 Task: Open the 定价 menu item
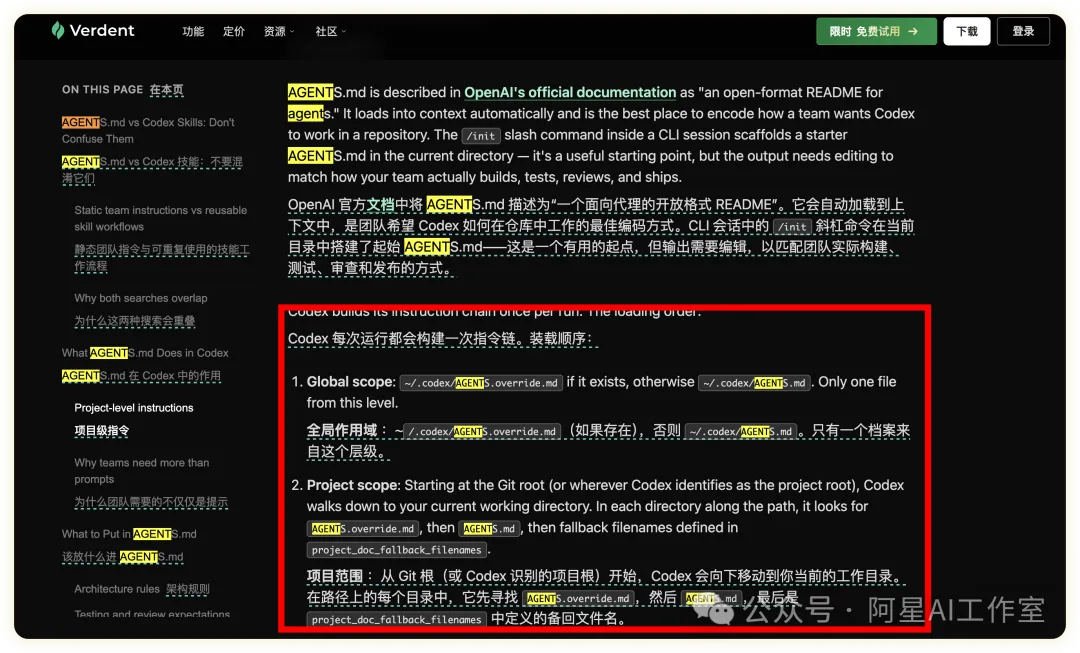click(x=233, y=31)
